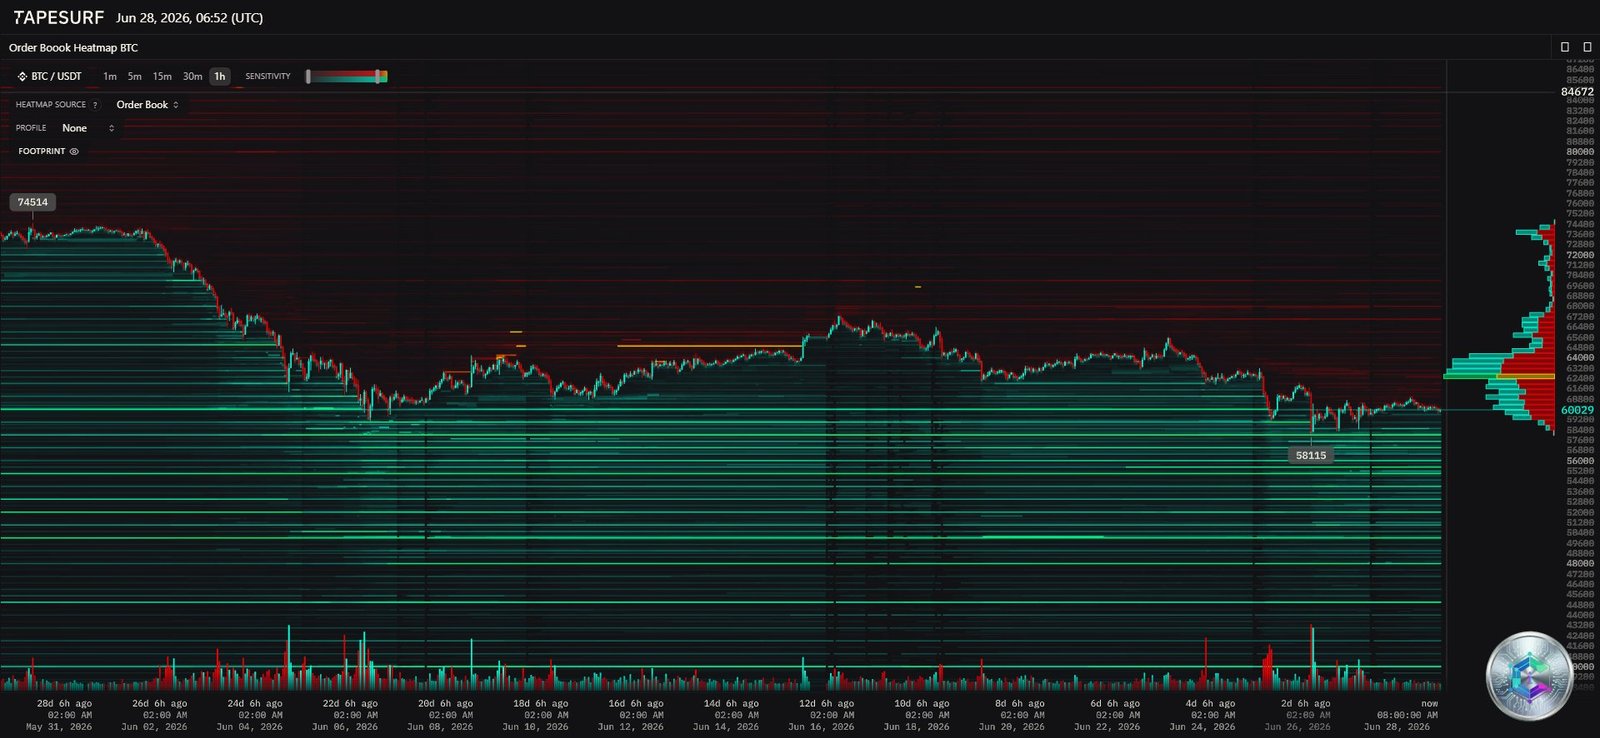
Task: Switch to the 5m timeframe
Action: [134, 76]
